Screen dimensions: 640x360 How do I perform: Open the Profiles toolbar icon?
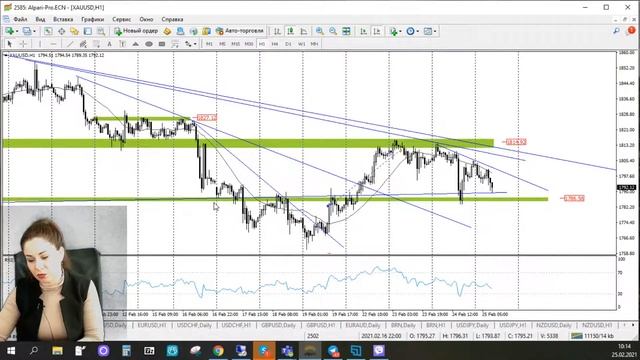click(27, 31)
